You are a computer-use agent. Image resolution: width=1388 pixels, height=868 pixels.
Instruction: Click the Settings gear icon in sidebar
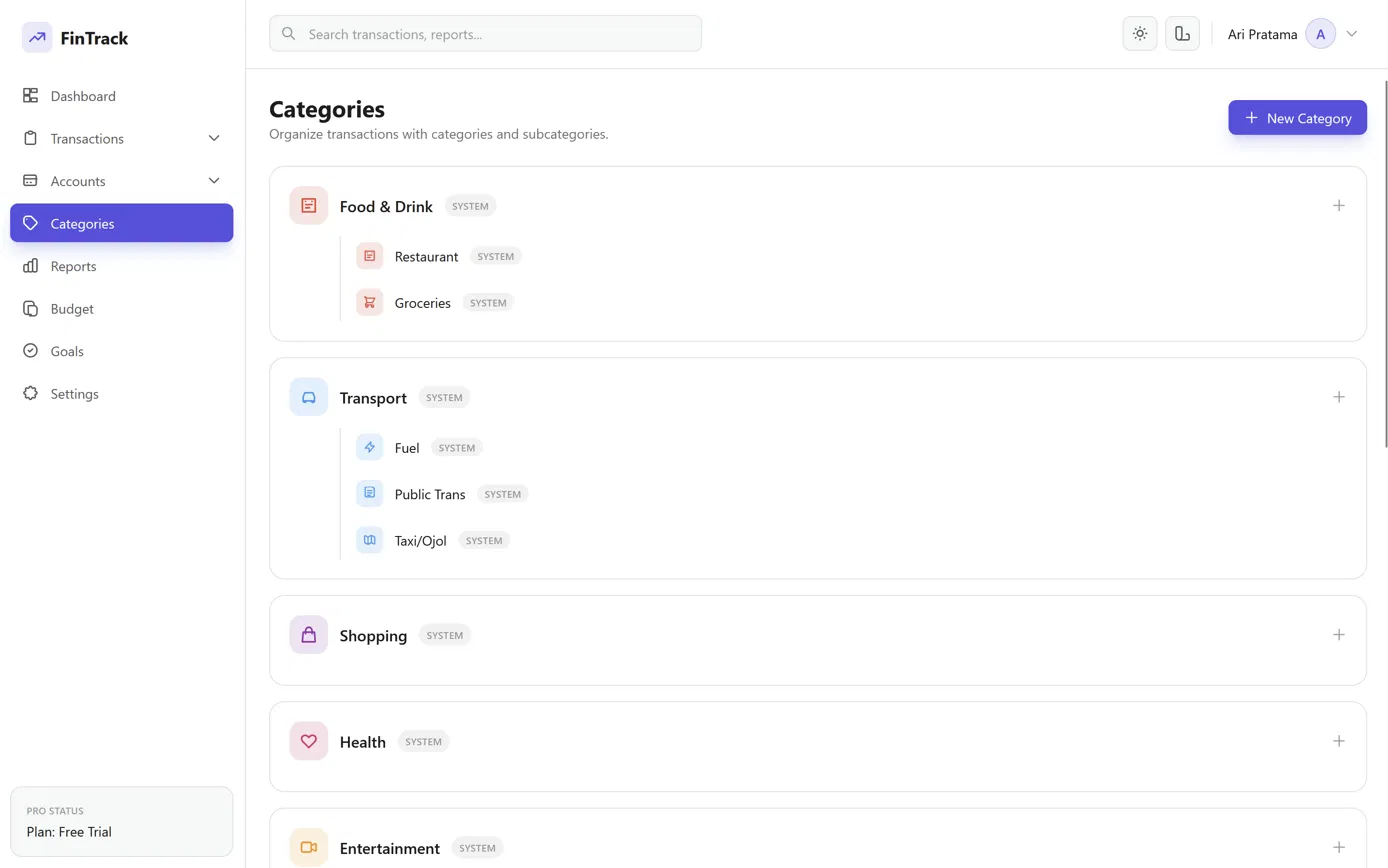[30, 394]
